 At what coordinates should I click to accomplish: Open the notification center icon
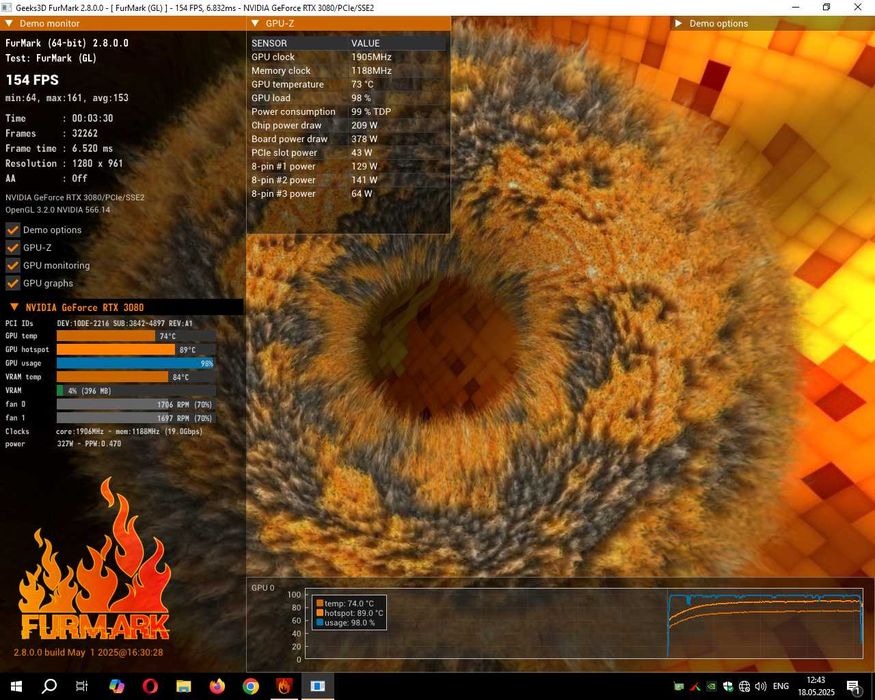pos(853,687)
